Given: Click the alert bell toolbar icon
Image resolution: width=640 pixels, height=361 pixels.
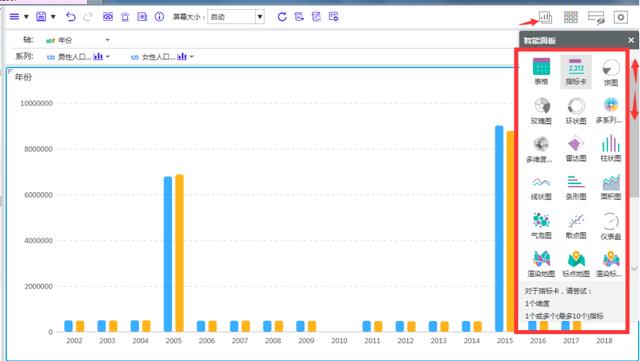Looking at the screenshot, I should [x=125, y=17].
